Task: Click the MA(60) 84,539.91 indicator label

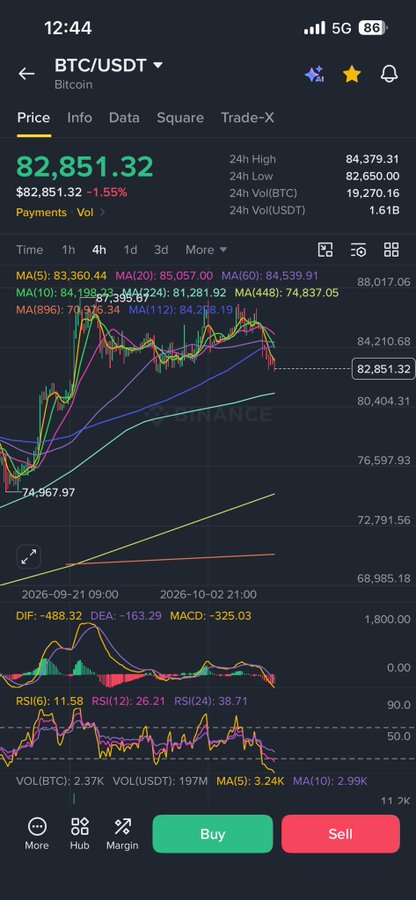Action: (270, 276)
